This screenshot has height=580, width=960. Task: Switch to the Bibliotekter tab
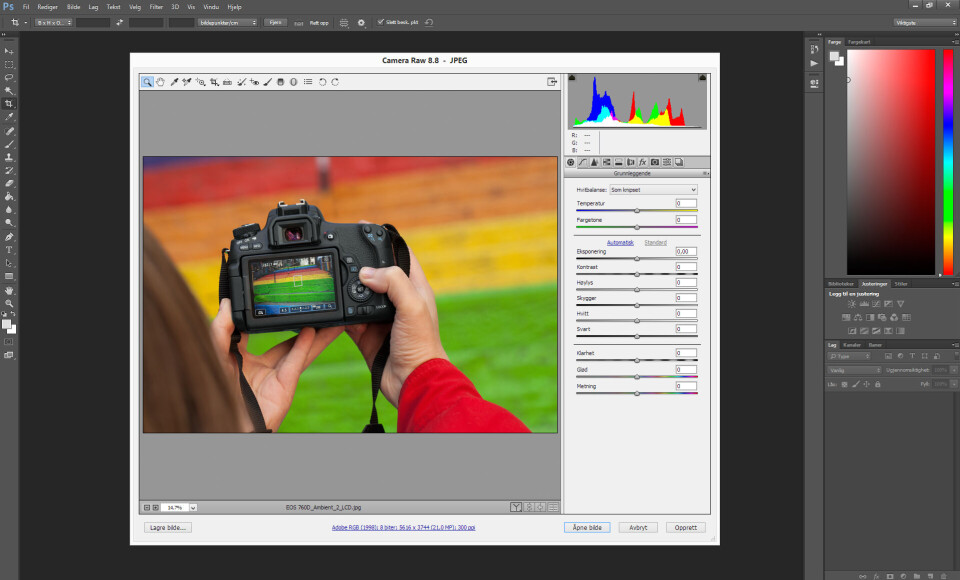(841, 284)
